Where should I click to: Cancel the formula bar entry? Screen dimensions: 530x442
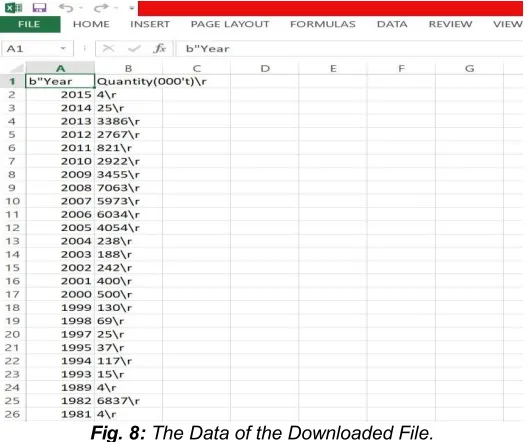108,49
